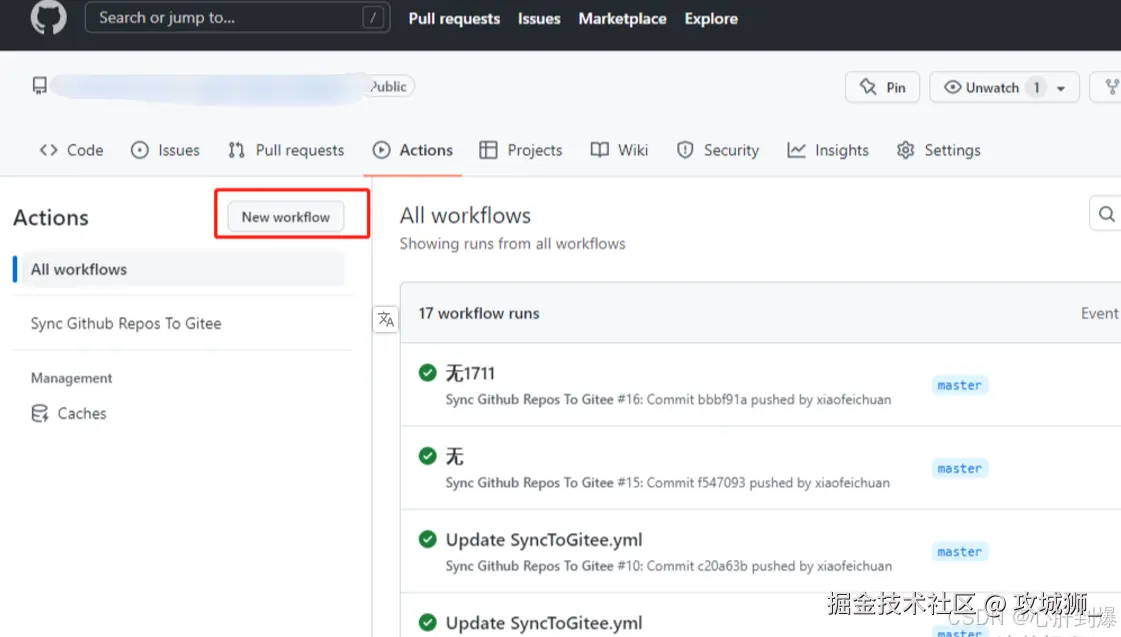The image size is (1121, 637).
Task: Open the repository Settings tab
Action: (x=939, y=150)
